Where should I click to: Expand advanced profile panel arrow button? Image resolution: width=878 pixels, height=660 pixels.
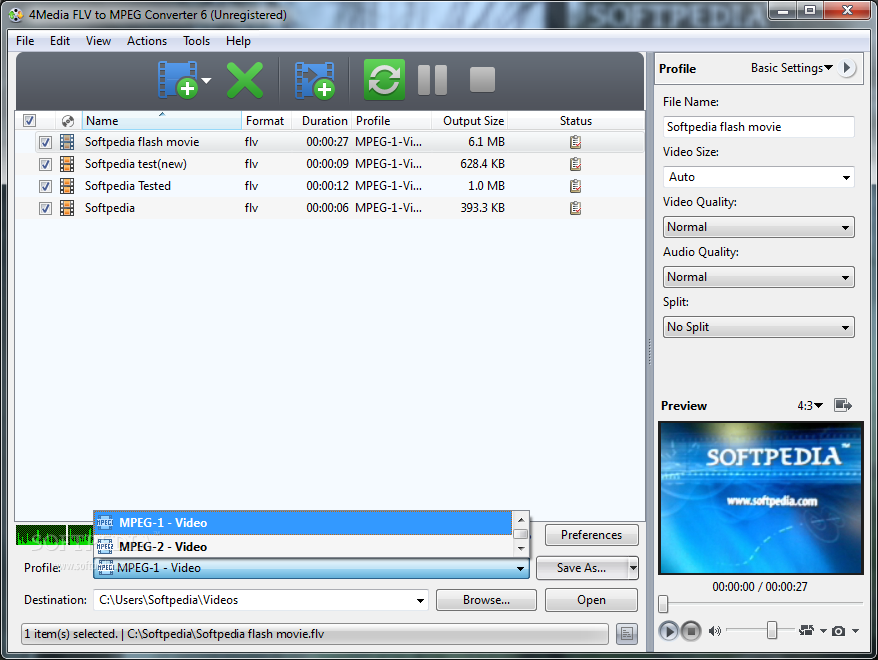(x=847, y=68)
